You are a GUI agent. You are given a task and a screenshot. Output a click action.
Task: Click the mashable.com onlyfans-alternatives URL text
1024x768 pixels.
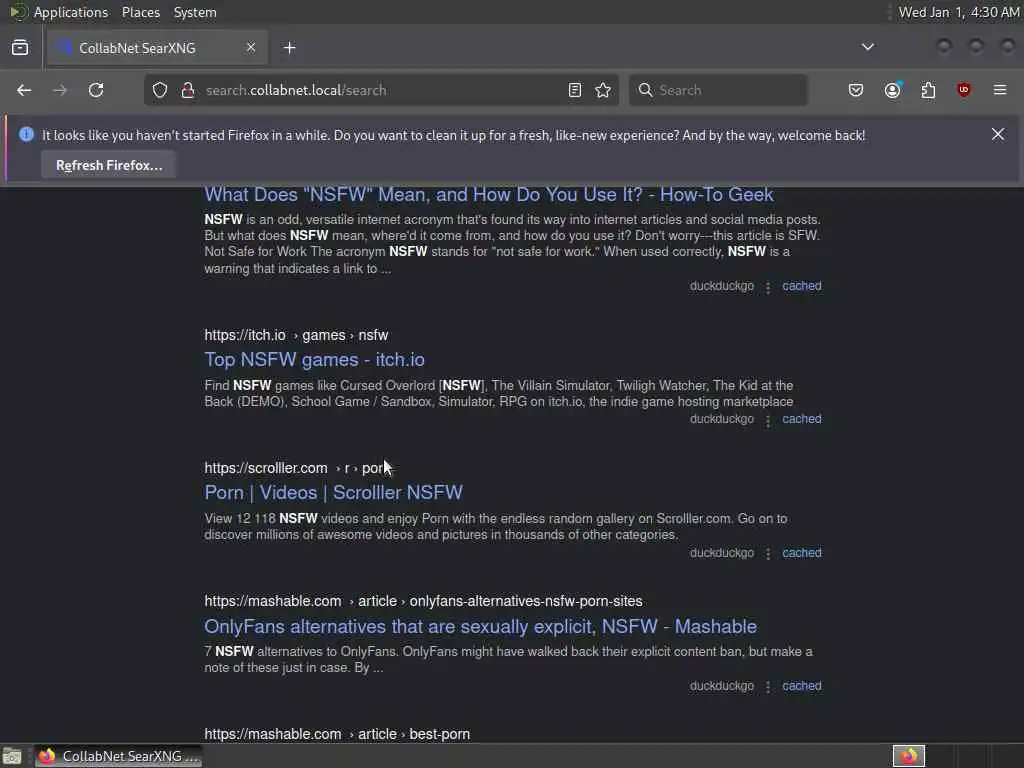423,601
